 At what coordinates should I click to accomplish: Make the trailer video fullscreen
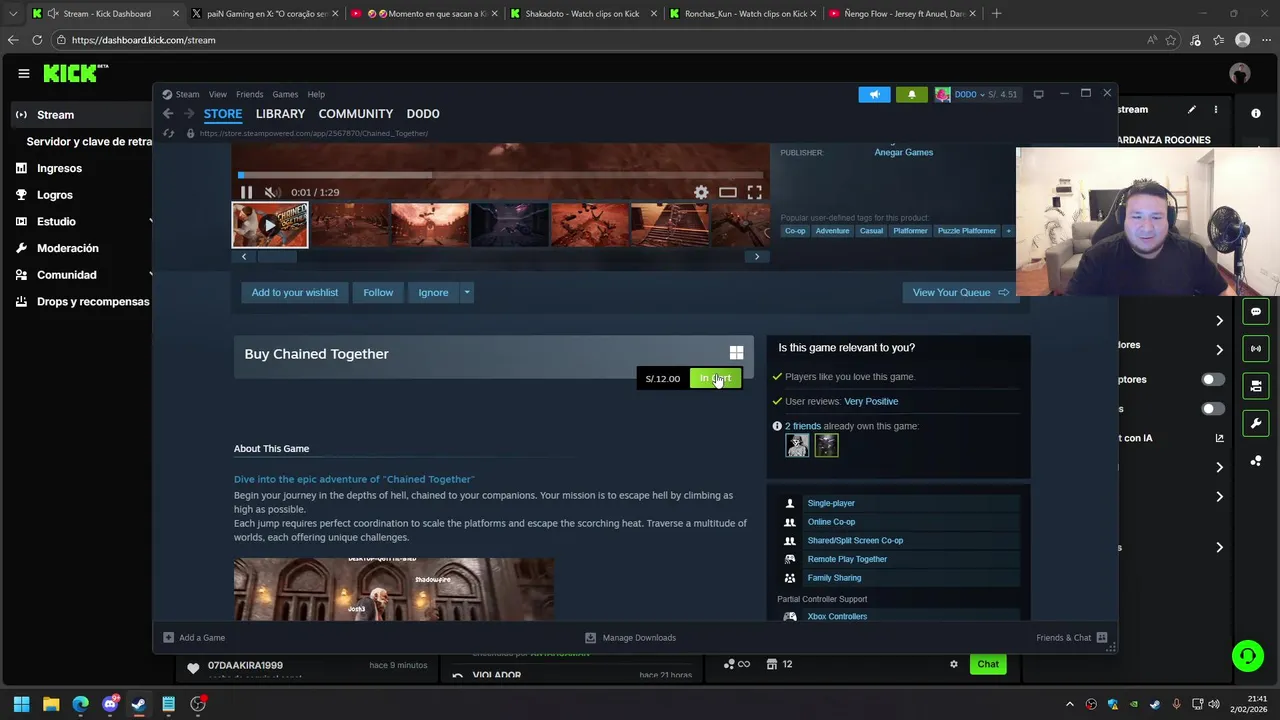pyautogui.click(x=754, y=192)
